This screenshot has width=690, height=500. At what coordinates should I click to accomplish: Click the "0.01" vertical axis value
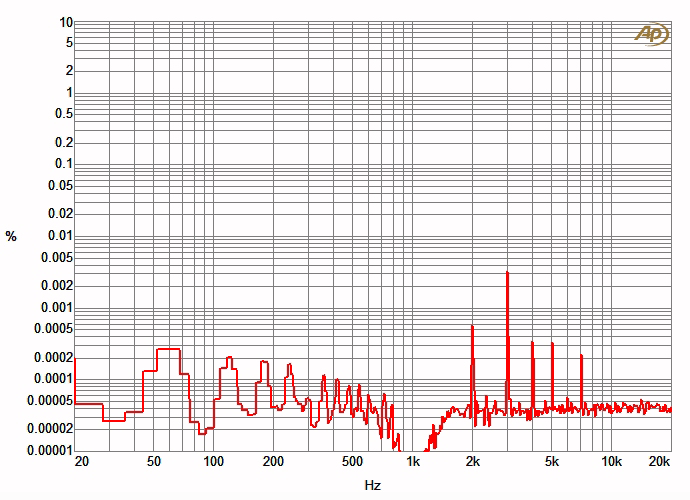(60, 235)
